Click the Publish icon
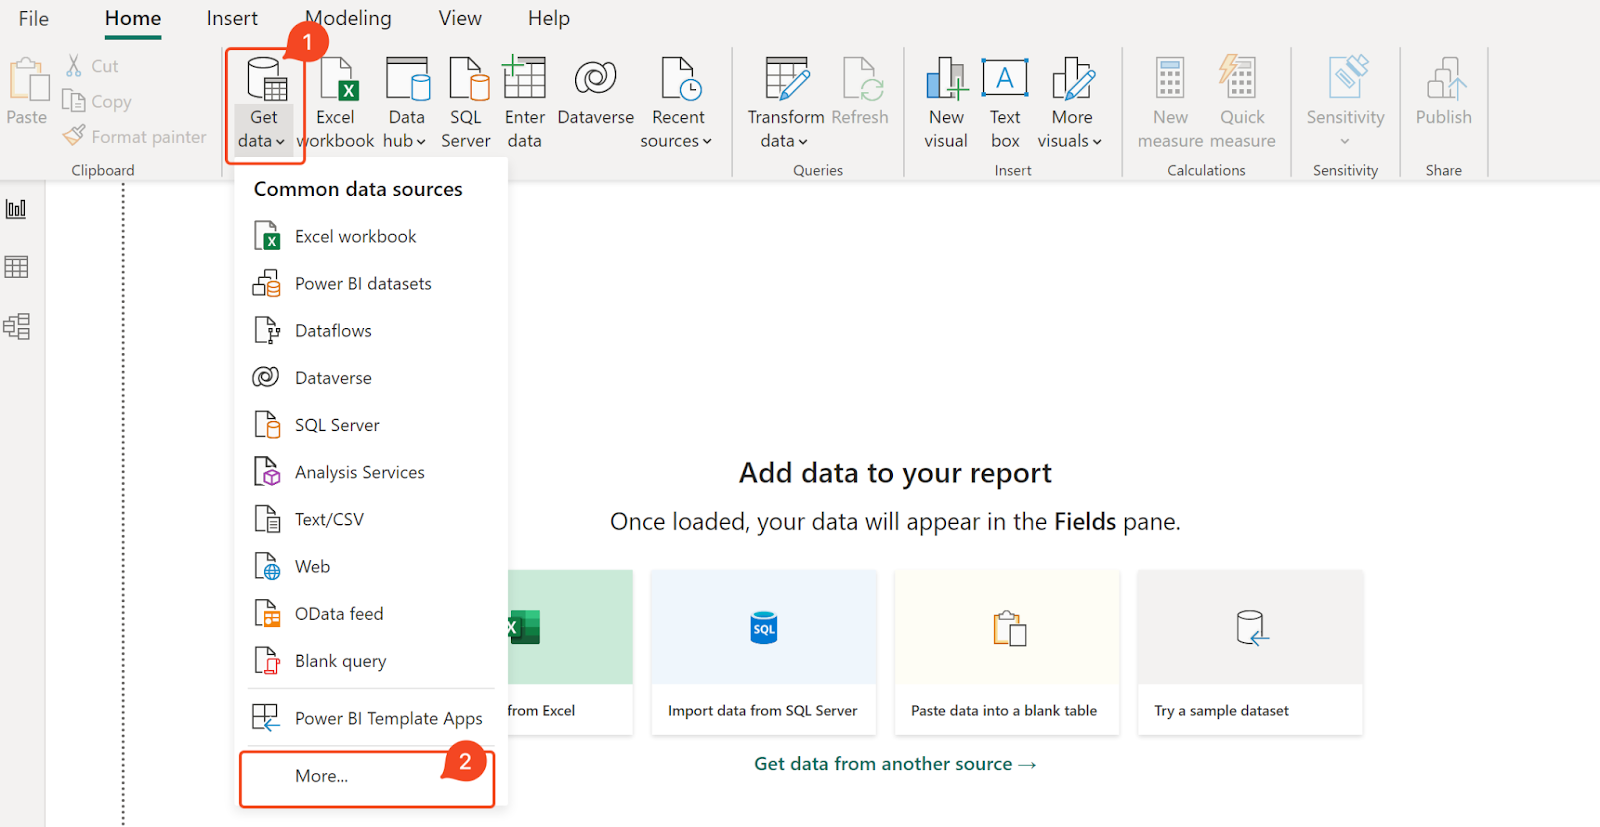The height and width of the screenshot is (827, 1600). (1444, 92)
